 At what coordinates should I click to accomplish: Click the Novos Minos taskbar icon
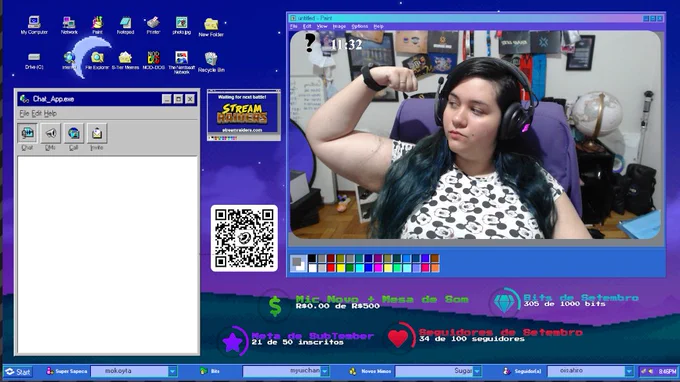pyautogui.click(x=353, y=371)
